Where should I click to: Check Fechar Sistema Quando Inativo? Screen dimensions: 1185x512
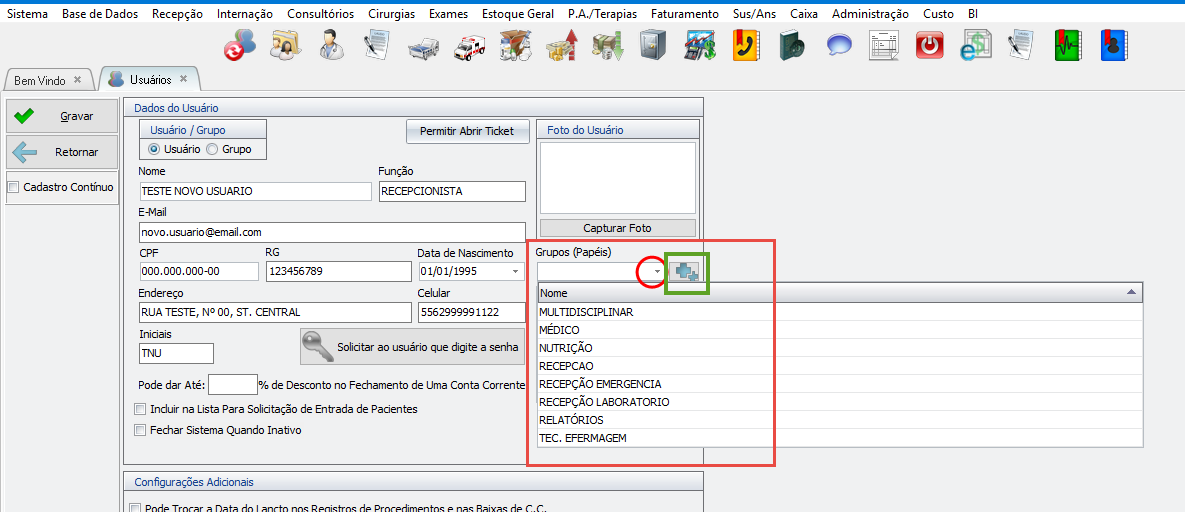click(x=139, y=430)
